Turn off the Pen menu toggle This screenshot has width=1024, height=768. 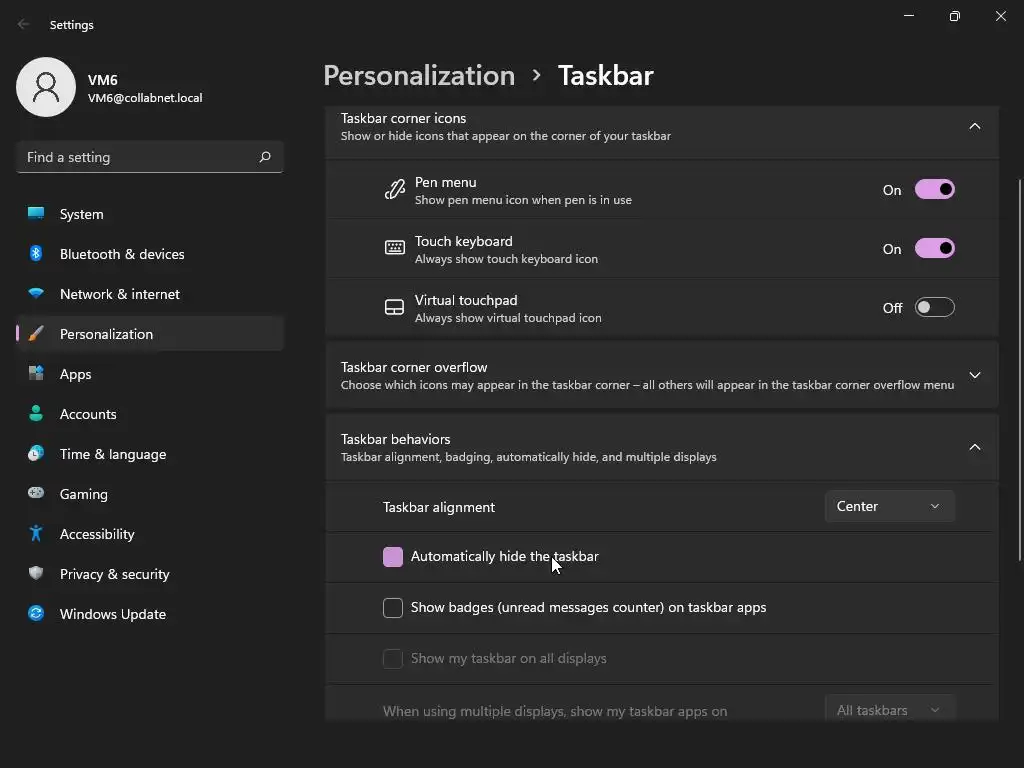coord(934,190)
